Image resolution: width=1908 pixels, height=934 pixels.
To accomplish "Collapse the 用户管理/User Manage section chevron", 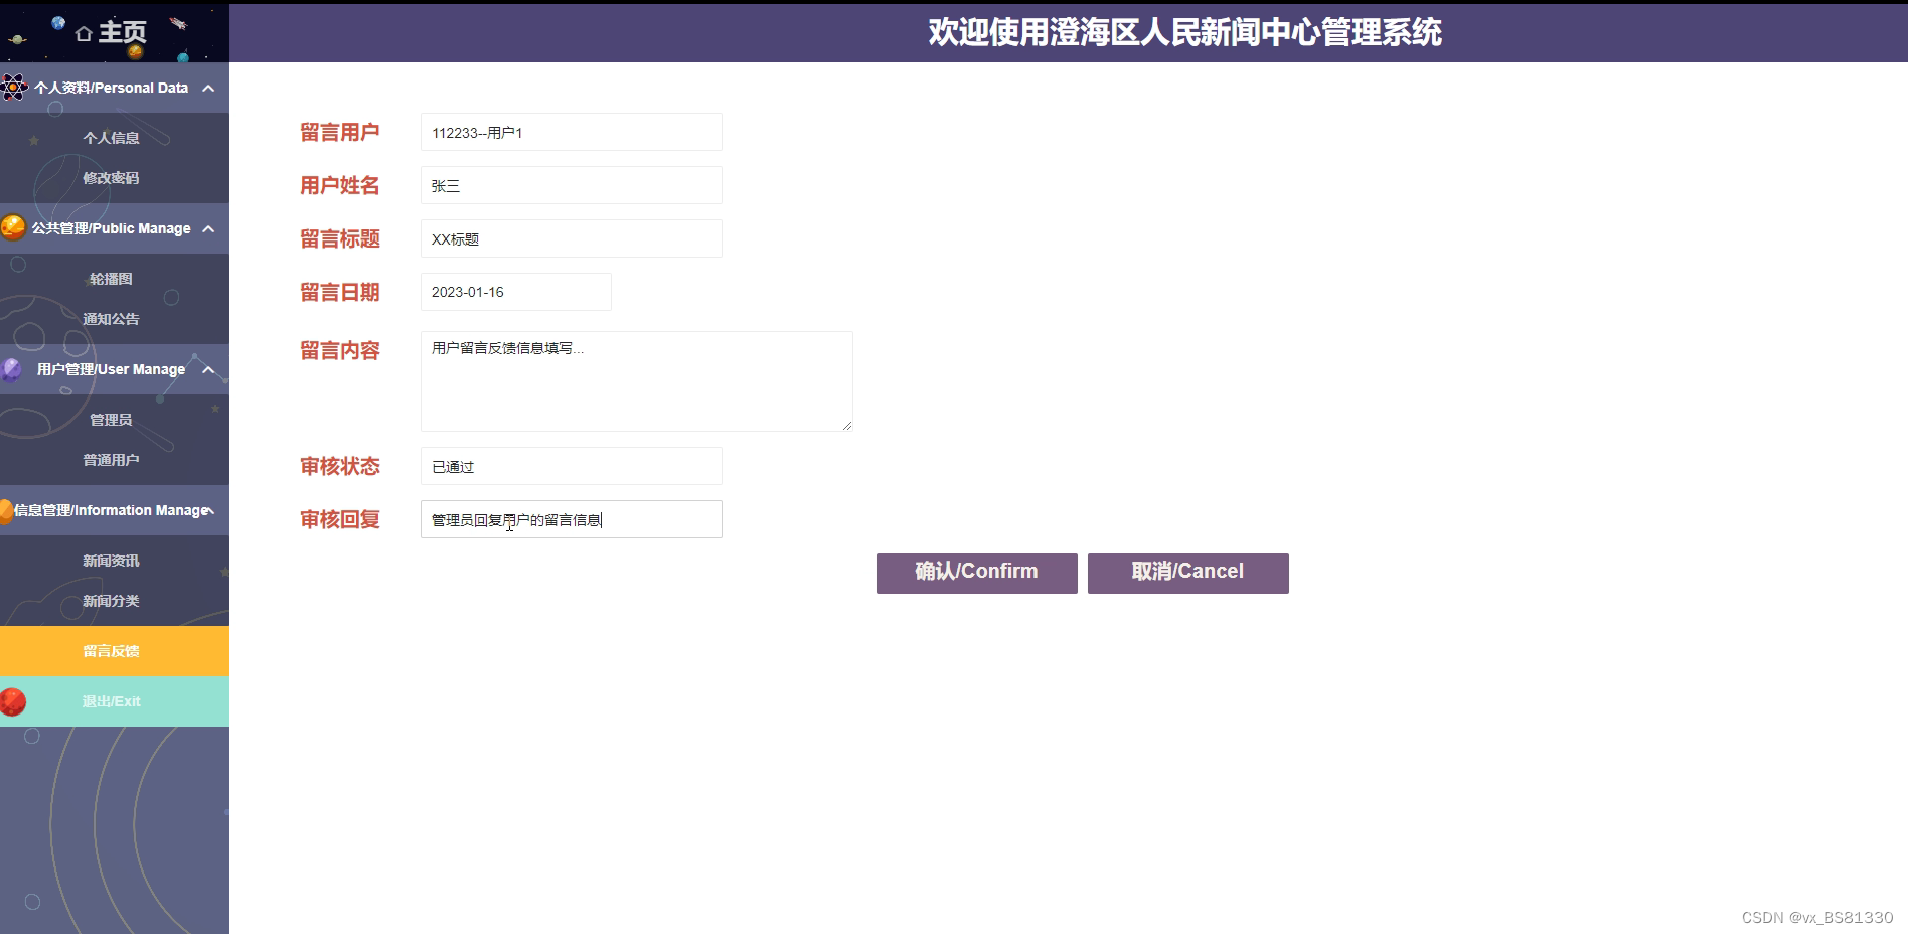I will (208, 369).
